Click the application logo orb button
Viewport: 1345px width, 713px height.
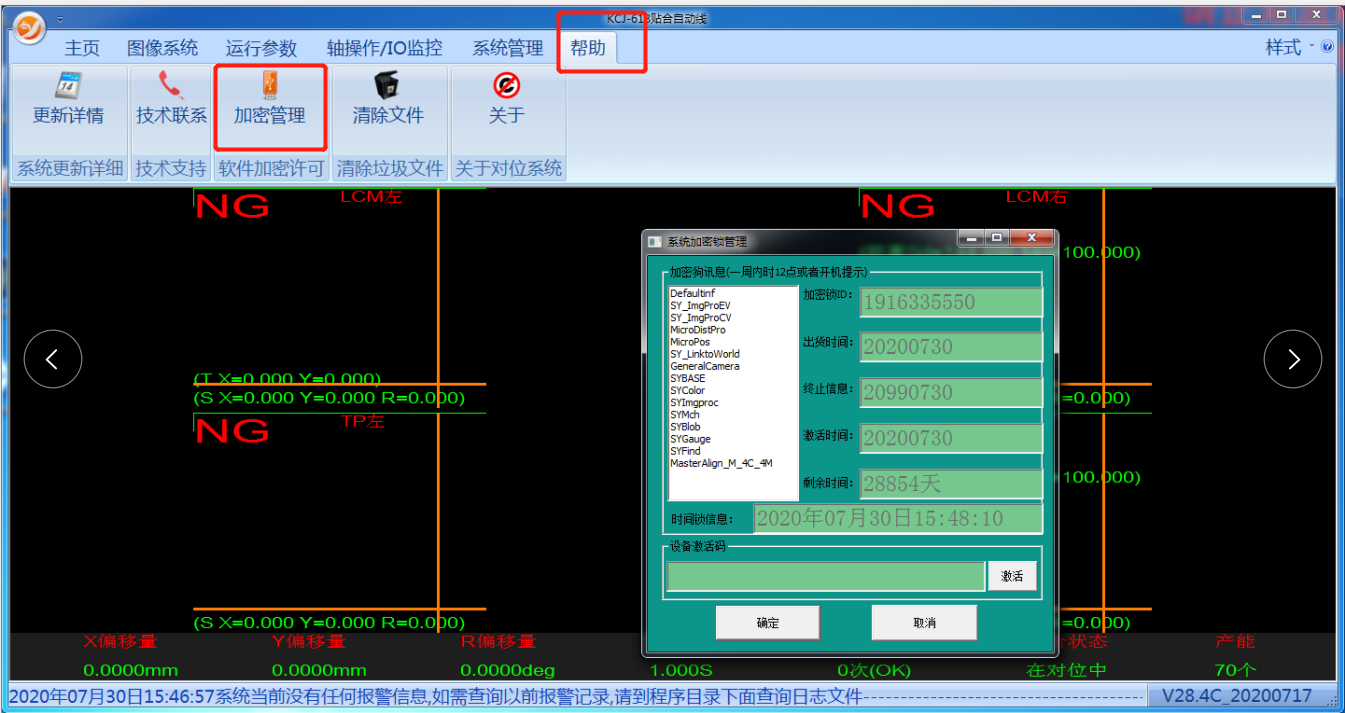30,28
